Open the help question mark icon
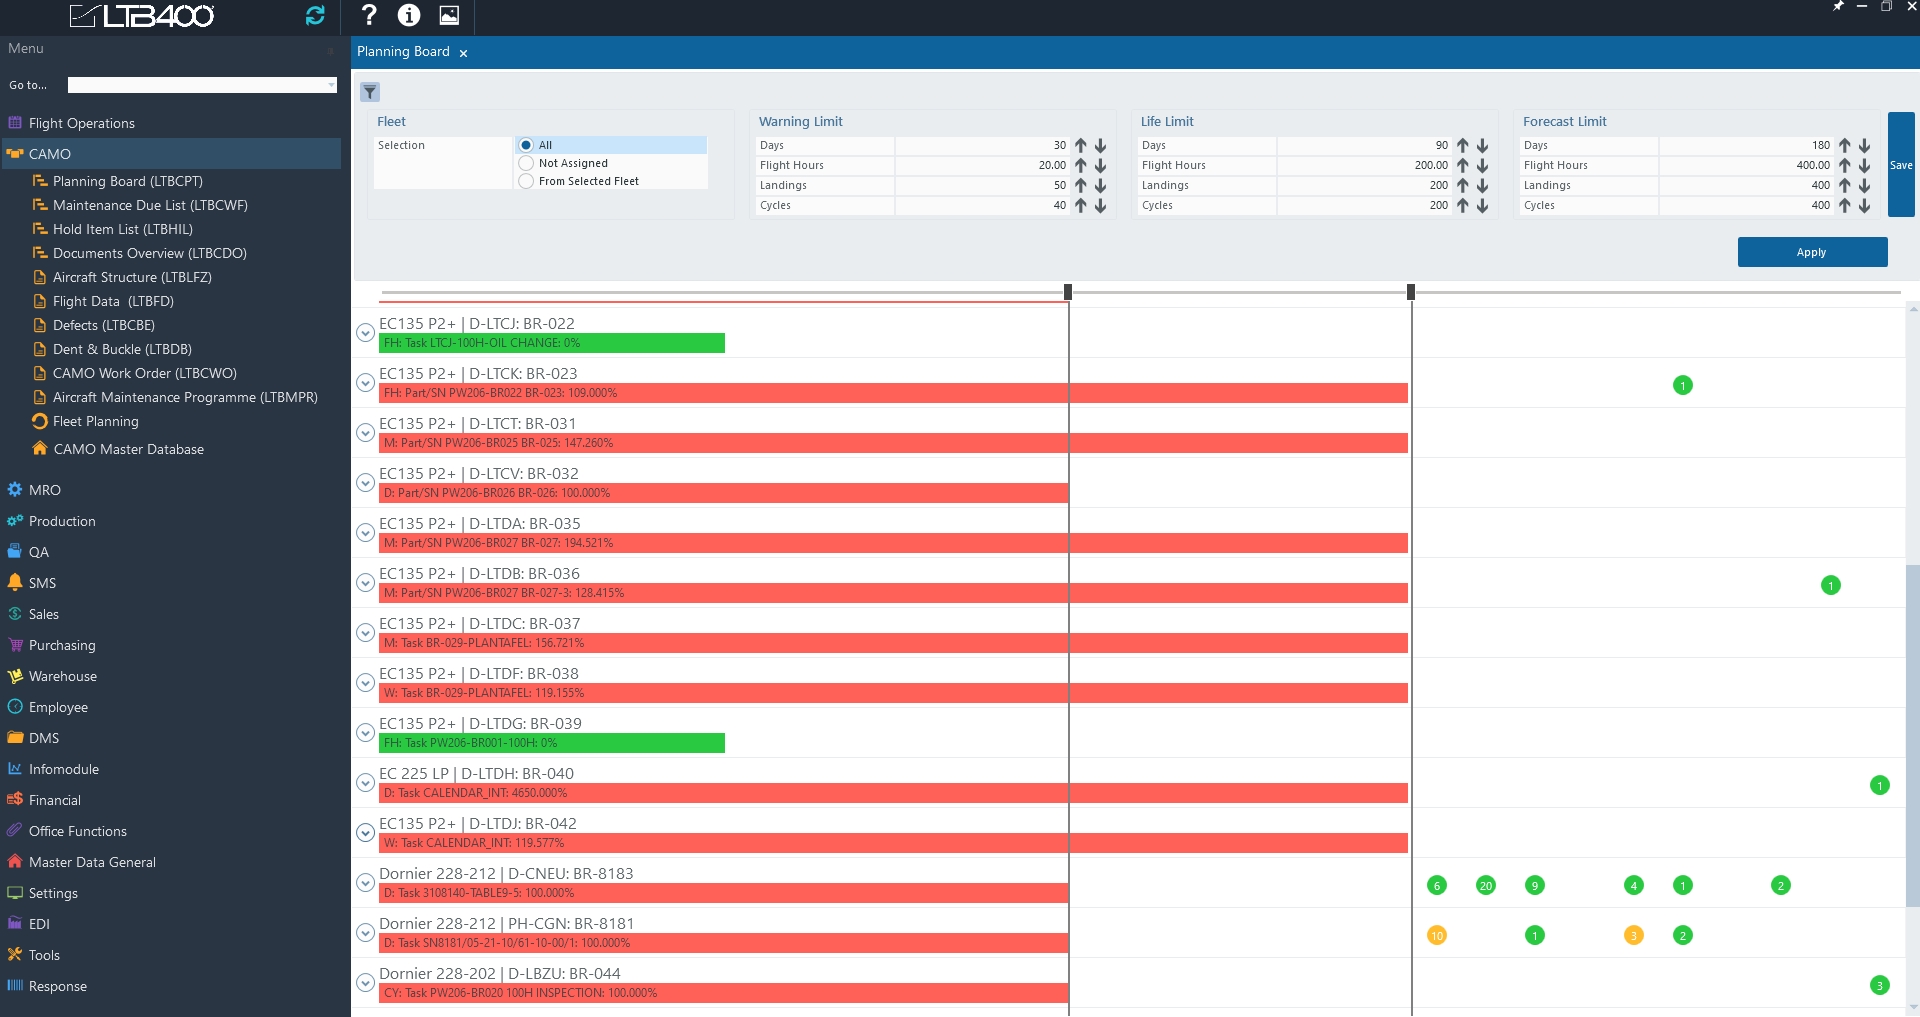1920x1017 pixels. click(369, 15)
